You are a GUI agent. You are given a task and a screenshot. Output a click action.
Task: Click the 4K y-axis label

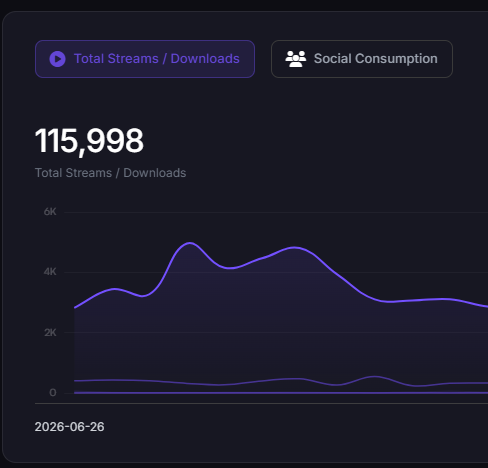(x=50, y=272)
